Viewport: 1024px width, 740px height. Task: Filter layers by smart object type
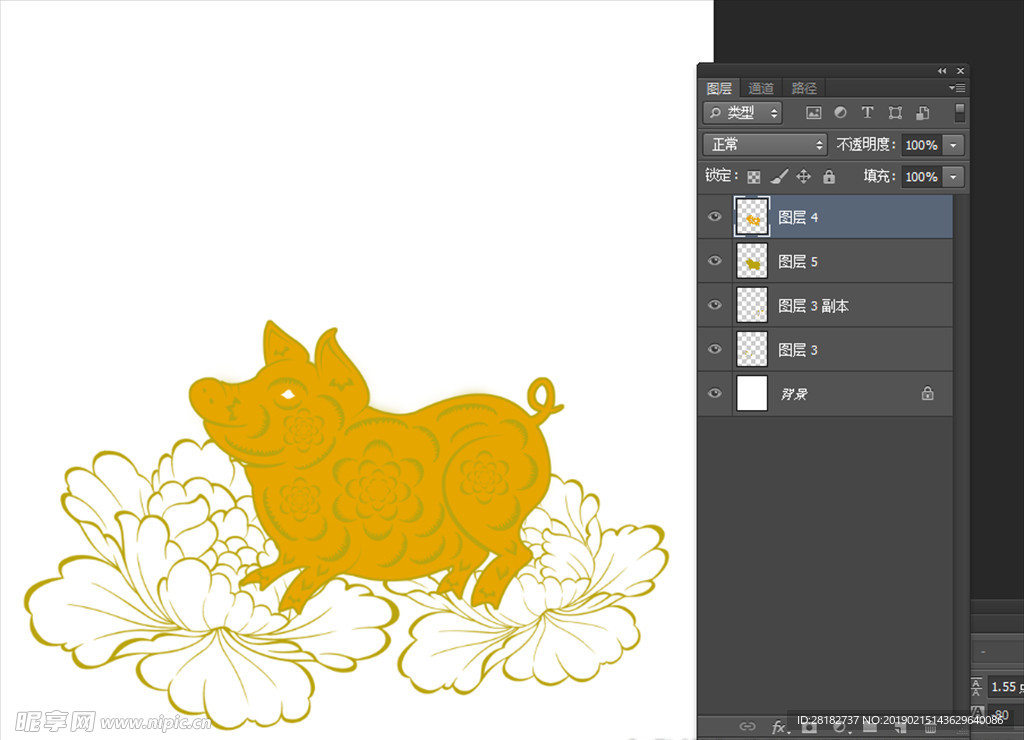click(x=923, y=113)
